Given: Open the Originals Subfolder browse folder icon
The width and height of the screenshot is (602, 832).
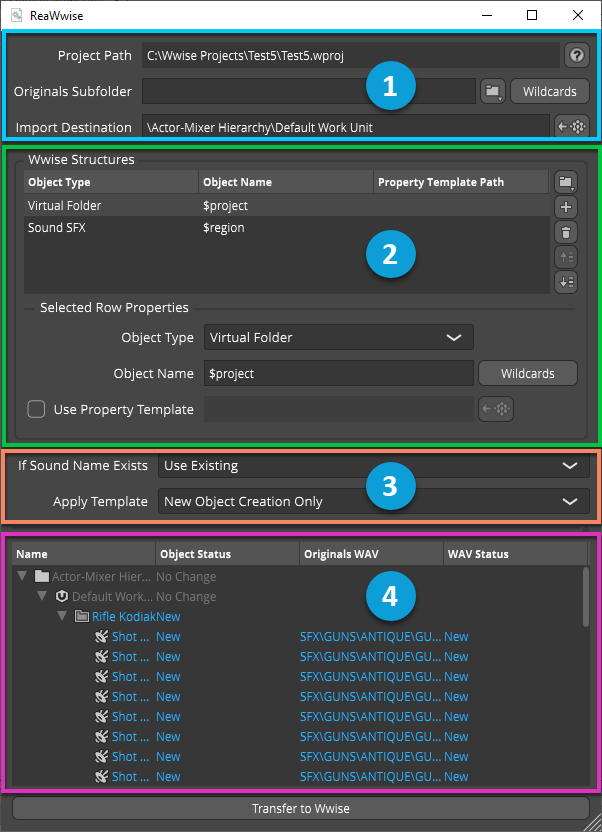Looking at the screenshot, I should pyautogui.click(x=492, y=92).
